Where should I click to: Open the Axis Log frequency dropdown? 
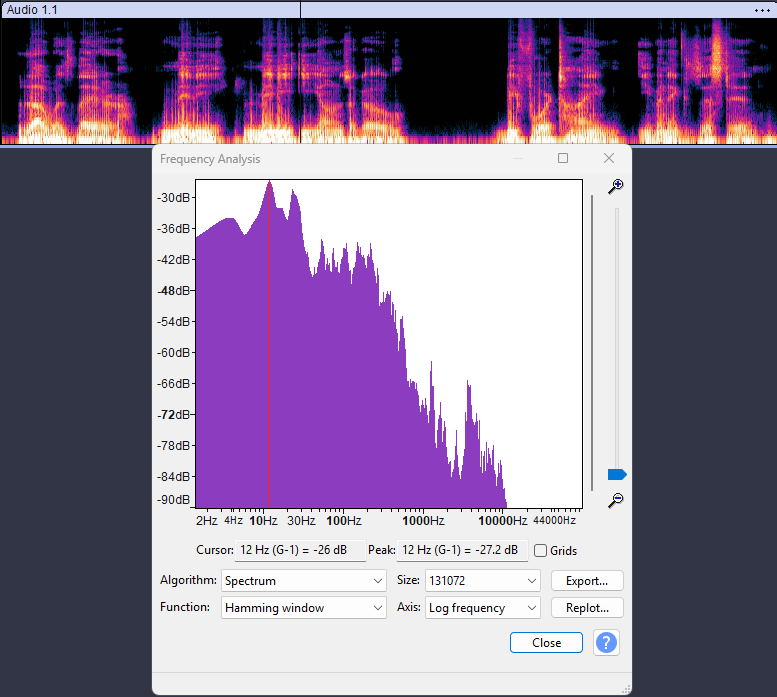[x=483, y=608]
